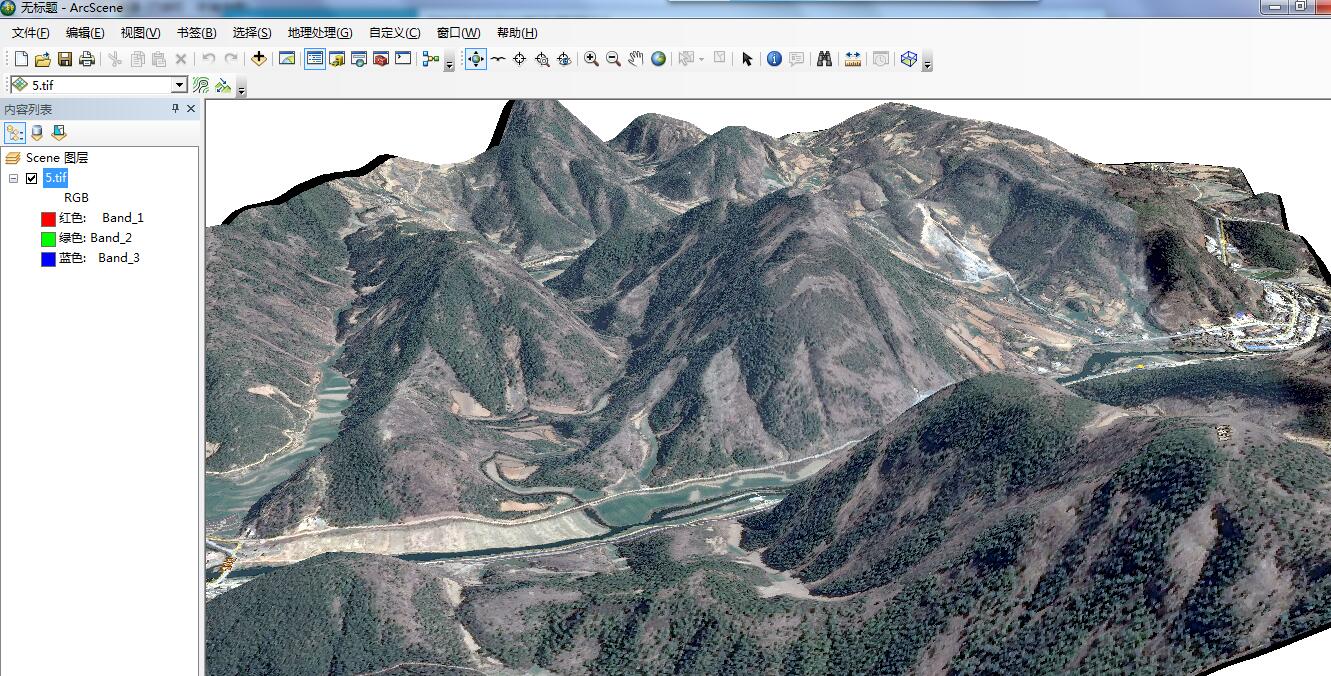Select the black arrow Select Elements tool
1331x676 pixels.
pyautogui.click(x=746, y=59)
